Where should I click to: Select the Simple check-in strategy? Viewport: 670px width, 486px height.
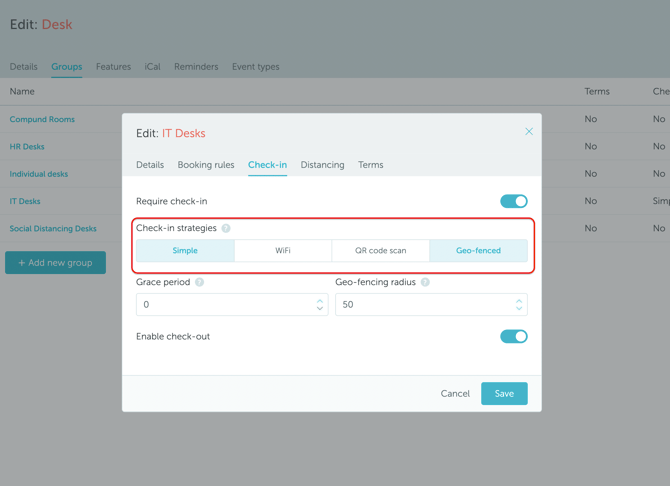[x=185, y=251]
